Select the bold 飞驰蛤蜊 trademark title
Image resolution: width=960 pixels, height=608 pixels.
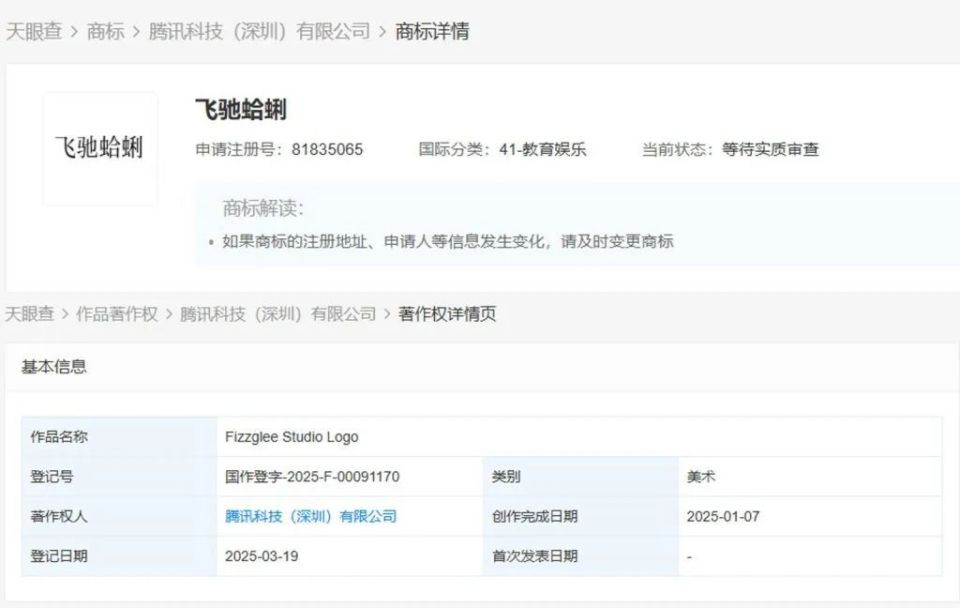pyautogui.click(x=241, y=110)
